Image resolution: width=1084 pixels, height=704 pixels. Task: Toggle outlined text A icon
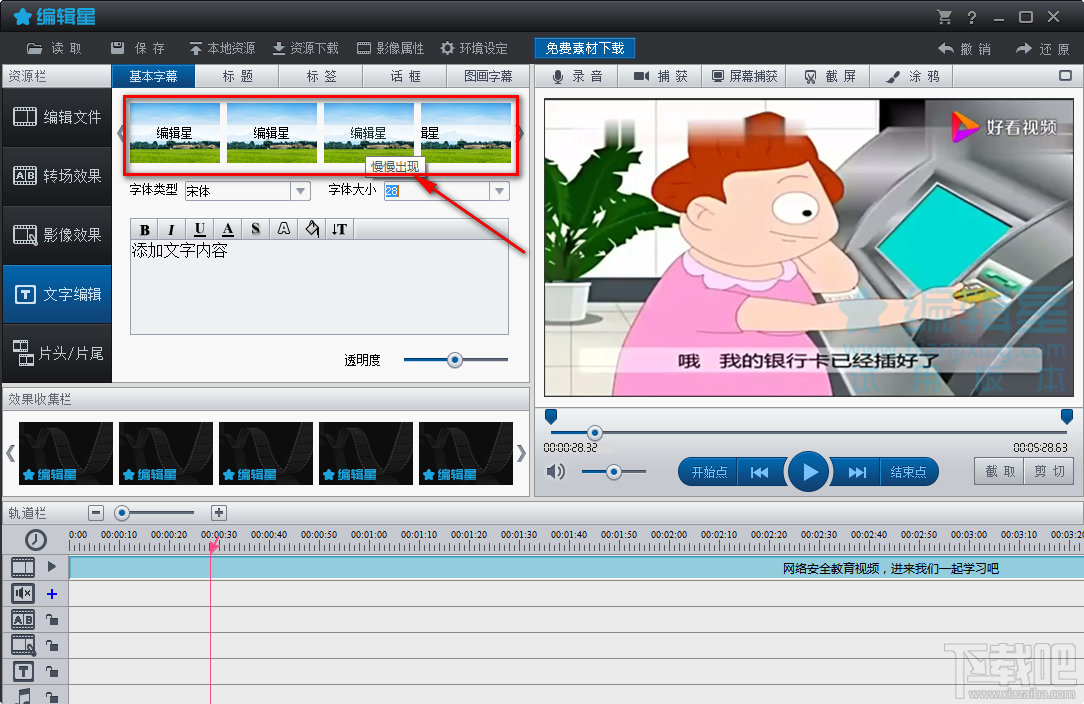pyautogui.click(x=283, y=230)
